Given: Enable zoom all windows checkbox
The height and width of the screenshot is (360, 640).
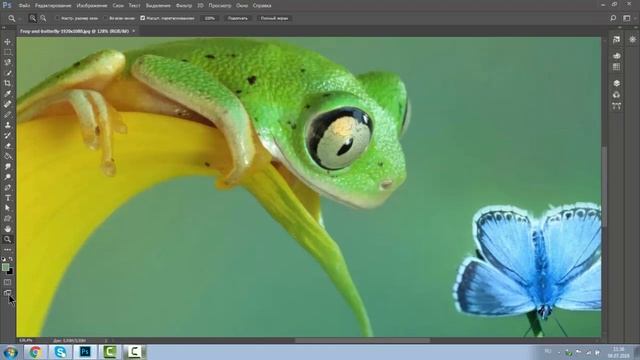Looking at the screenshot, I should coord(106,18).
